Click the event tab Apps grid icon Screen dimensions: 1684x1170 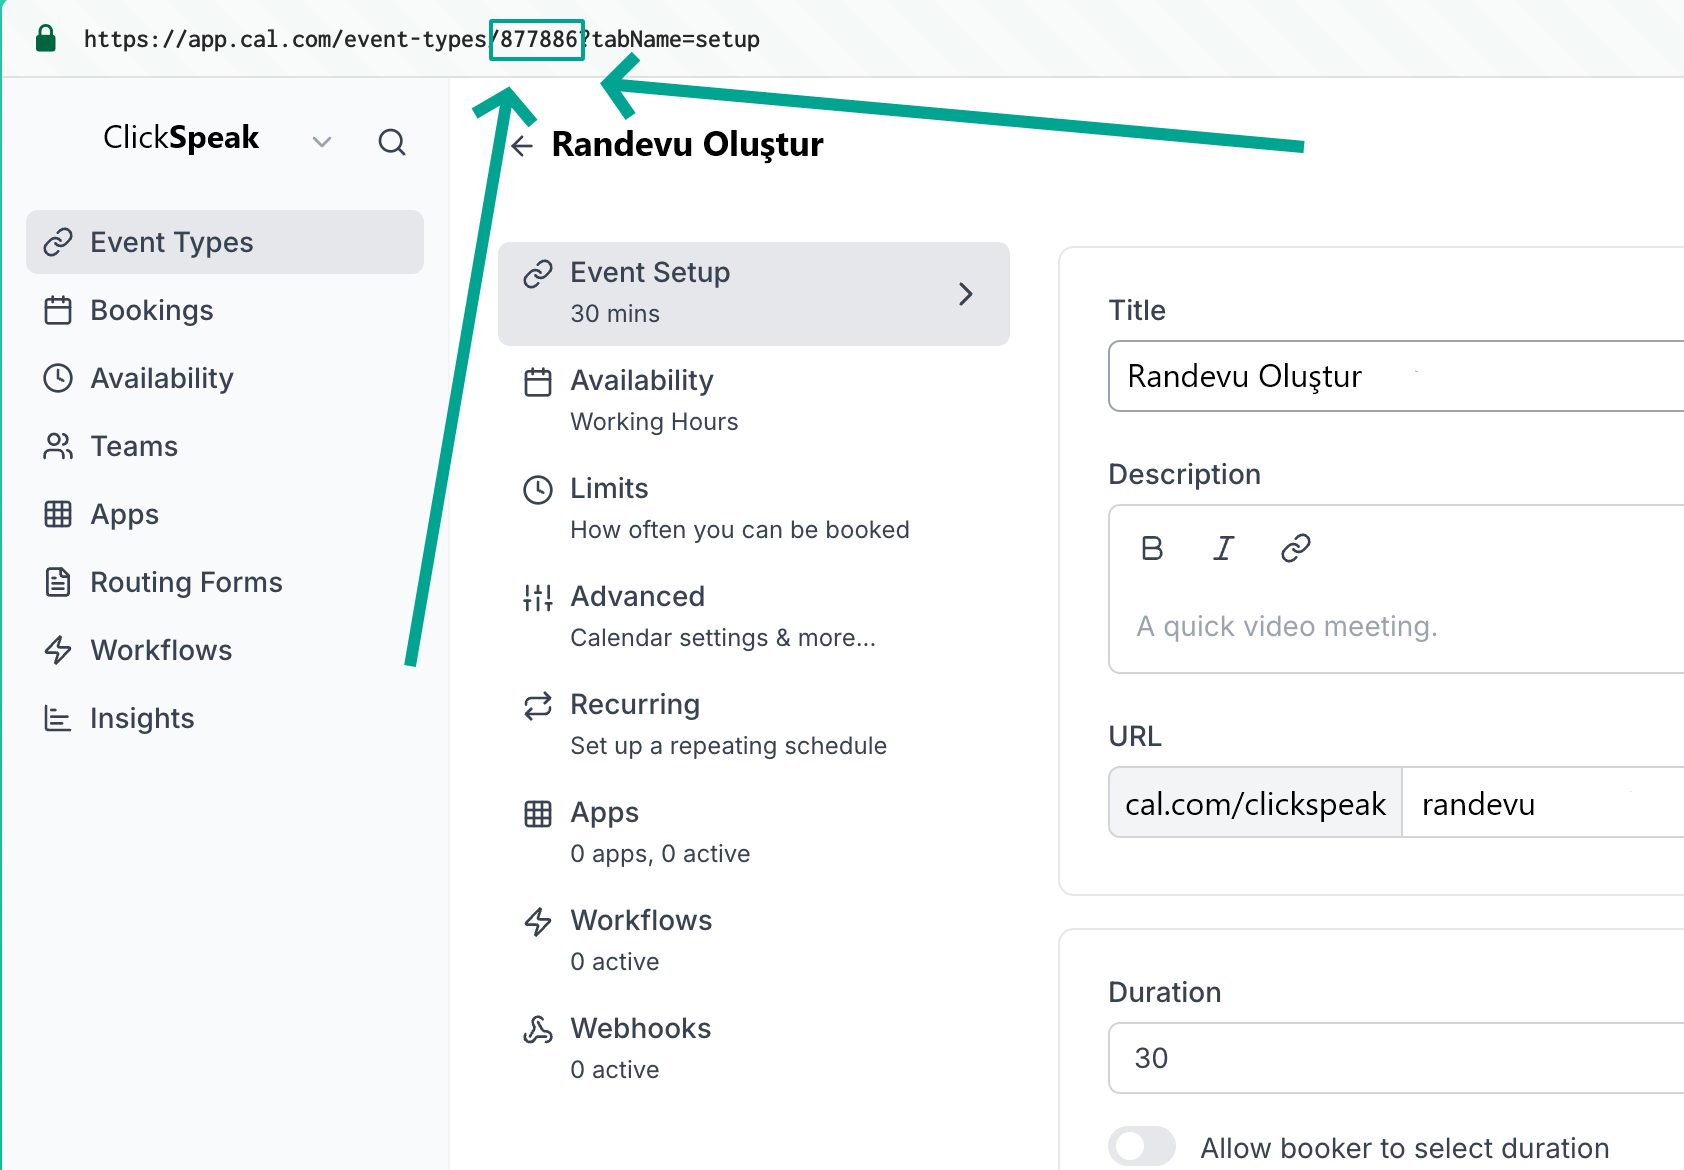pyautogui.click(x=538, y=814)
